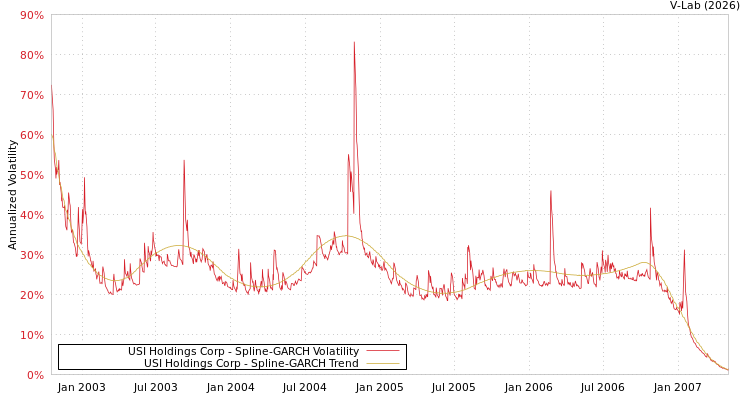The height and width of the screenshot is (400, 750).
Task: Click the Jan 2005 x-axis label
Action: pos(380,387)
